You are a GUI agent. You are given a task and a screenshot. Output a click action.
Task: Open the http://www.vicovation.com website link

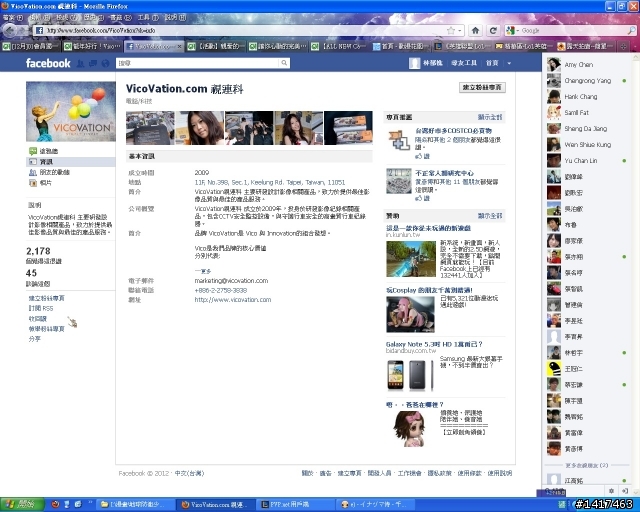point(233,300)
